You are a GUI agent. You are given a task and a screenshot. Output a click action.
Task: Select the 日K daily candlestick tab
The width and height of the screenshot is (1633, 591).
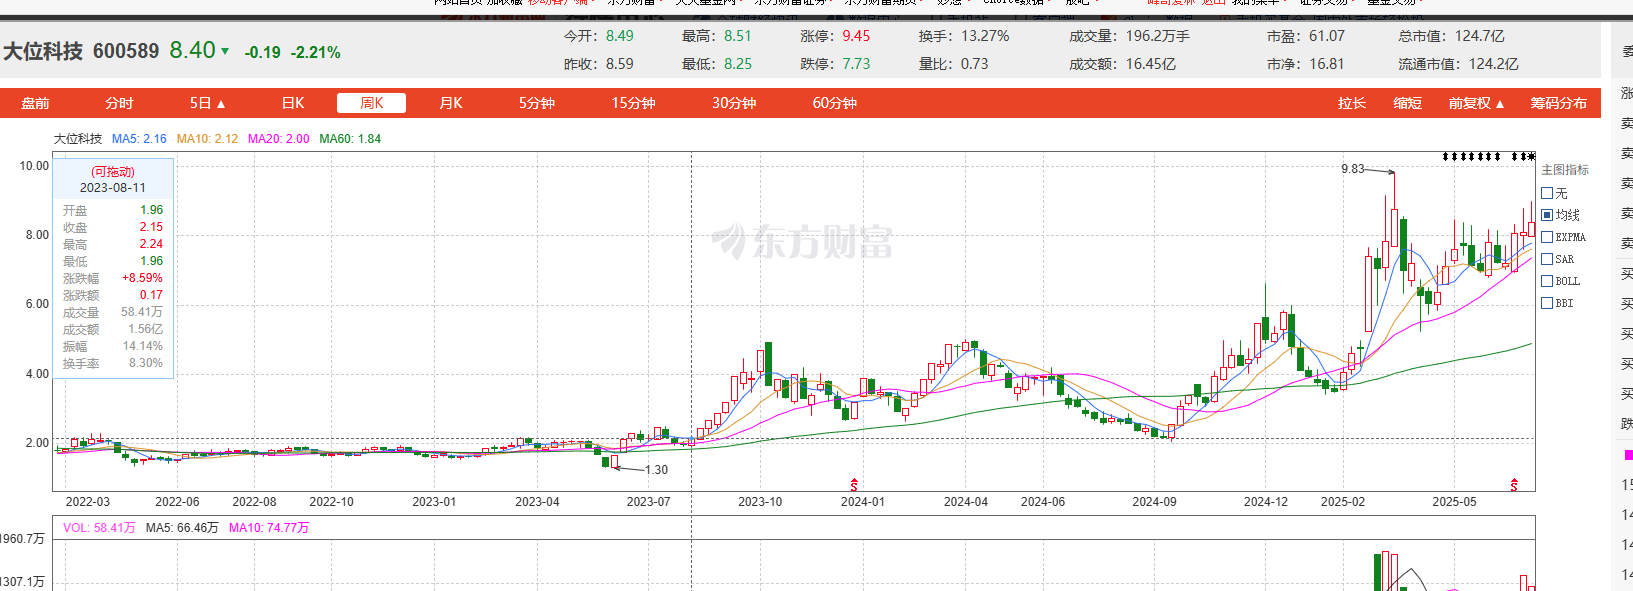pos(293,103)
